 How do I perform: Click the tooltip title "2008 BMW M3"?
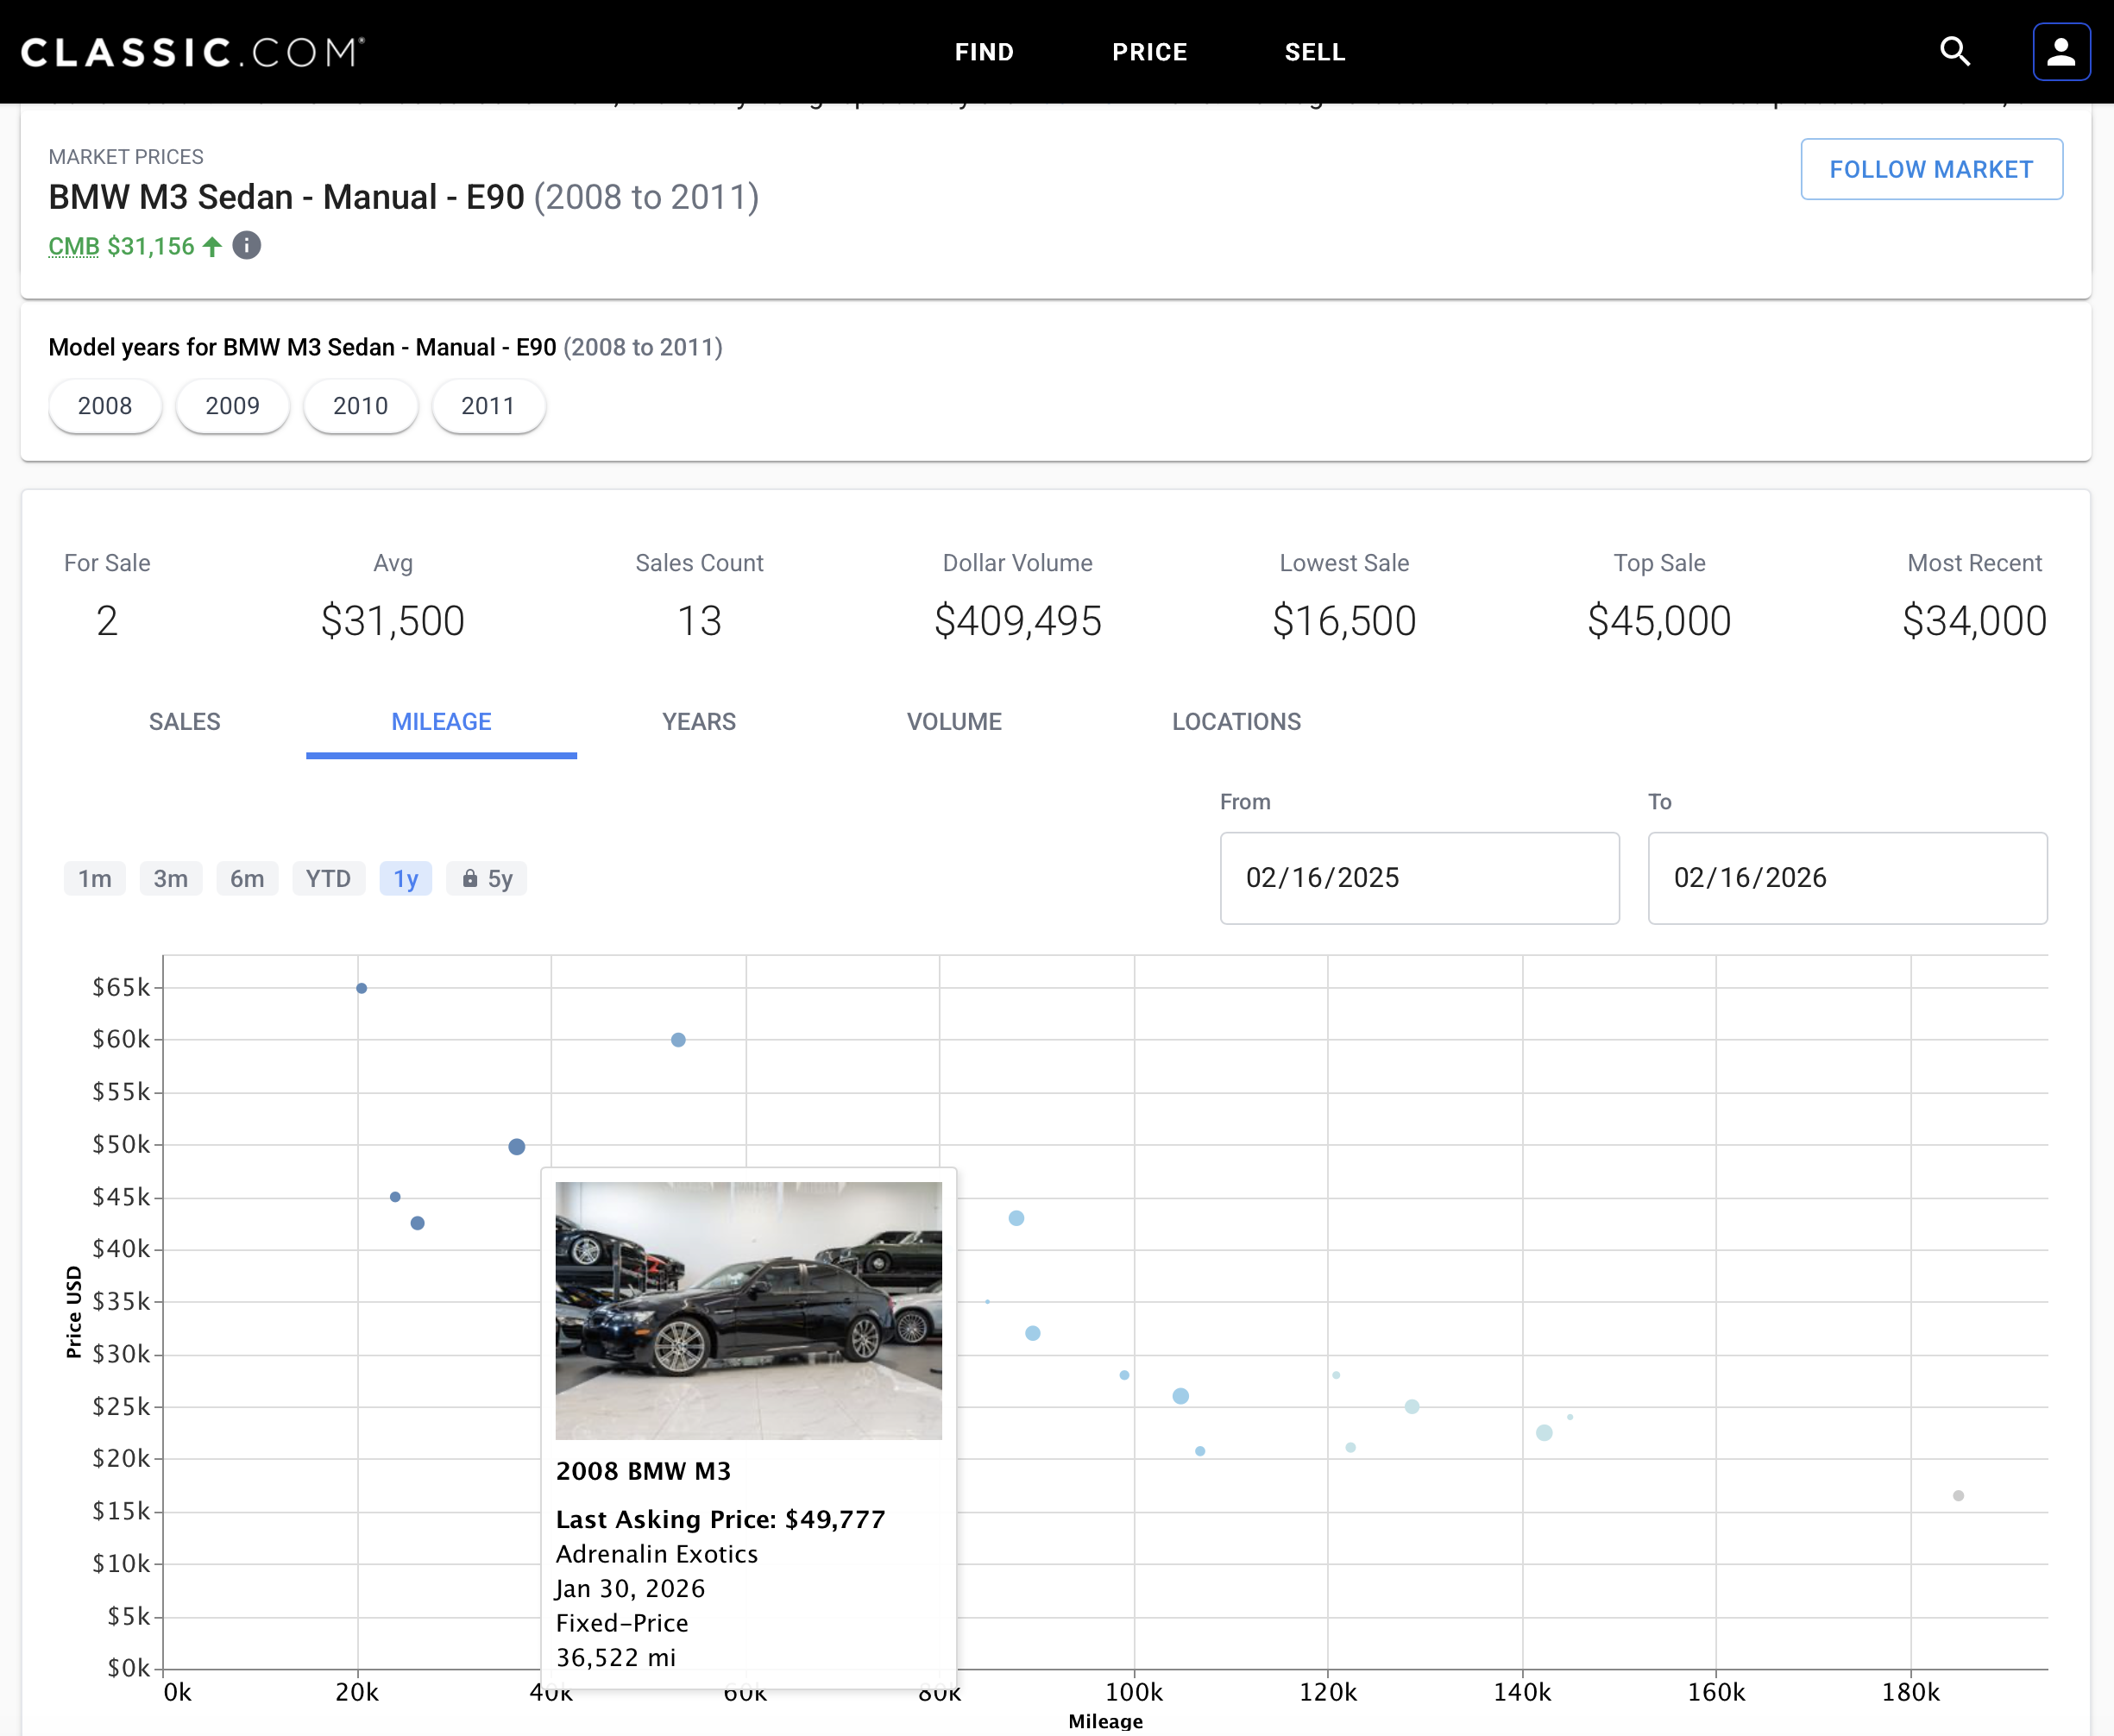pyautogui.click(x=644, y=1471)
